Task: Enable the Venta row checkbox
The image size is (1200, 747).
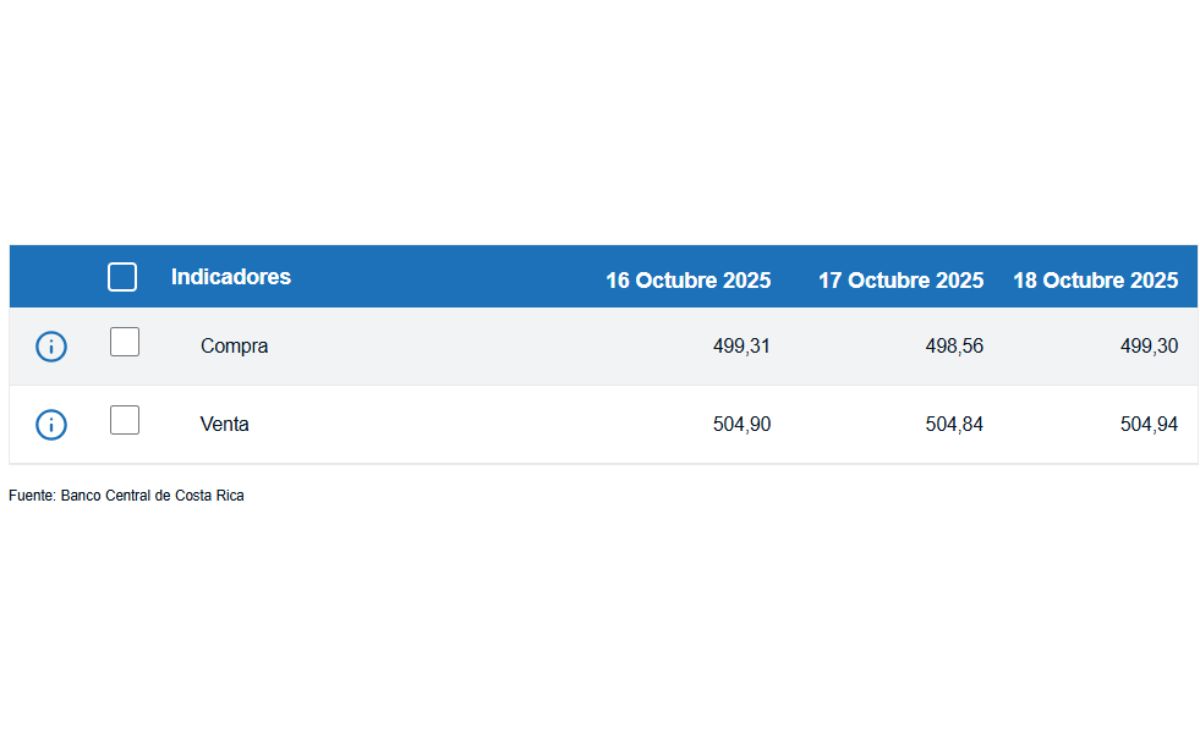Action: click(124, 420)
